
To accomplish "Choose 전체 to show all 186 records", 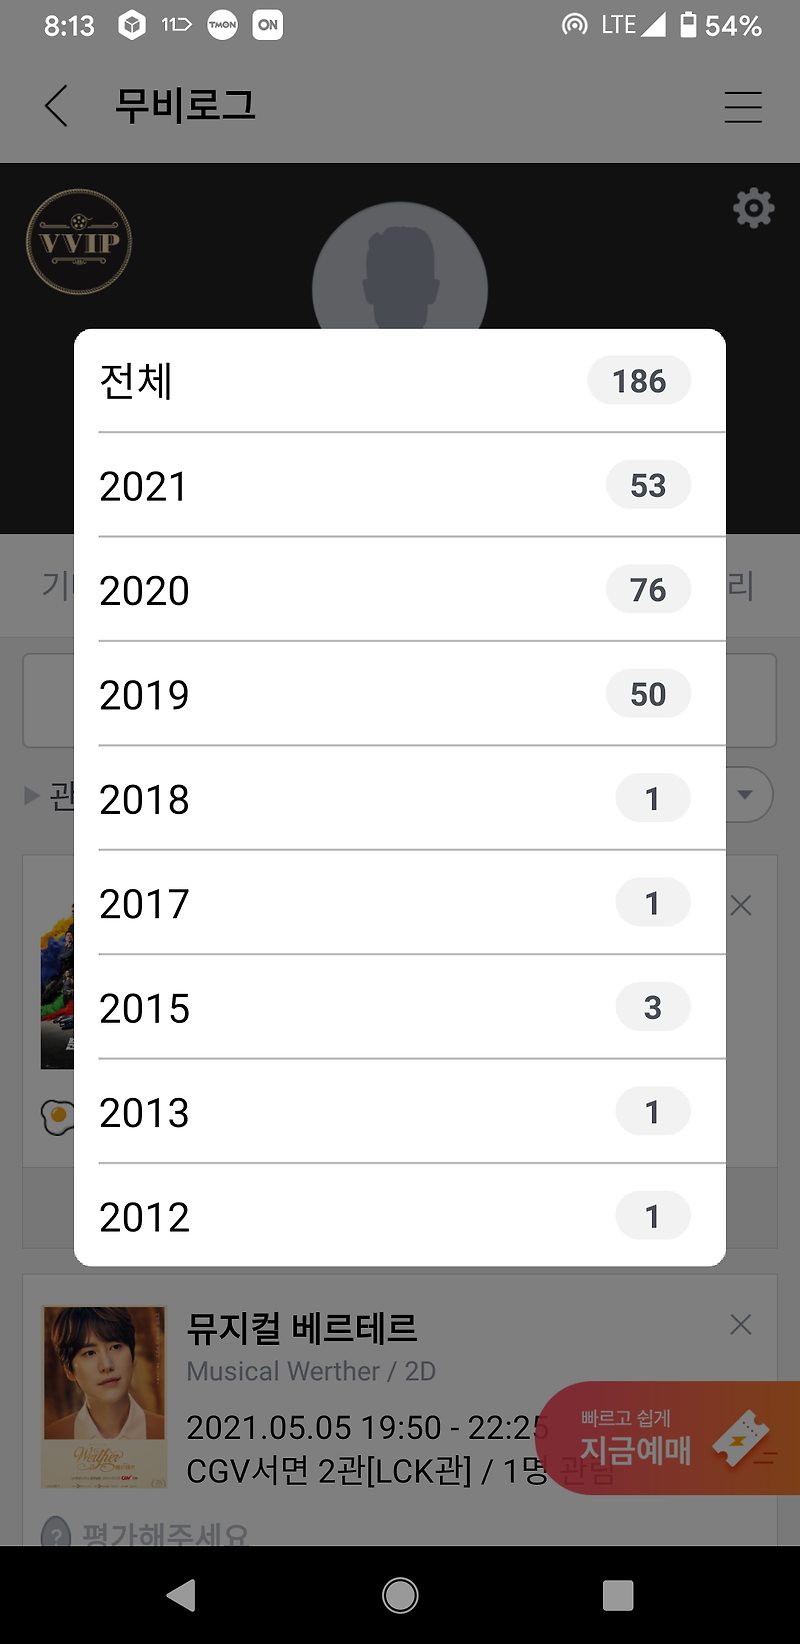I will tap(400, 381).
